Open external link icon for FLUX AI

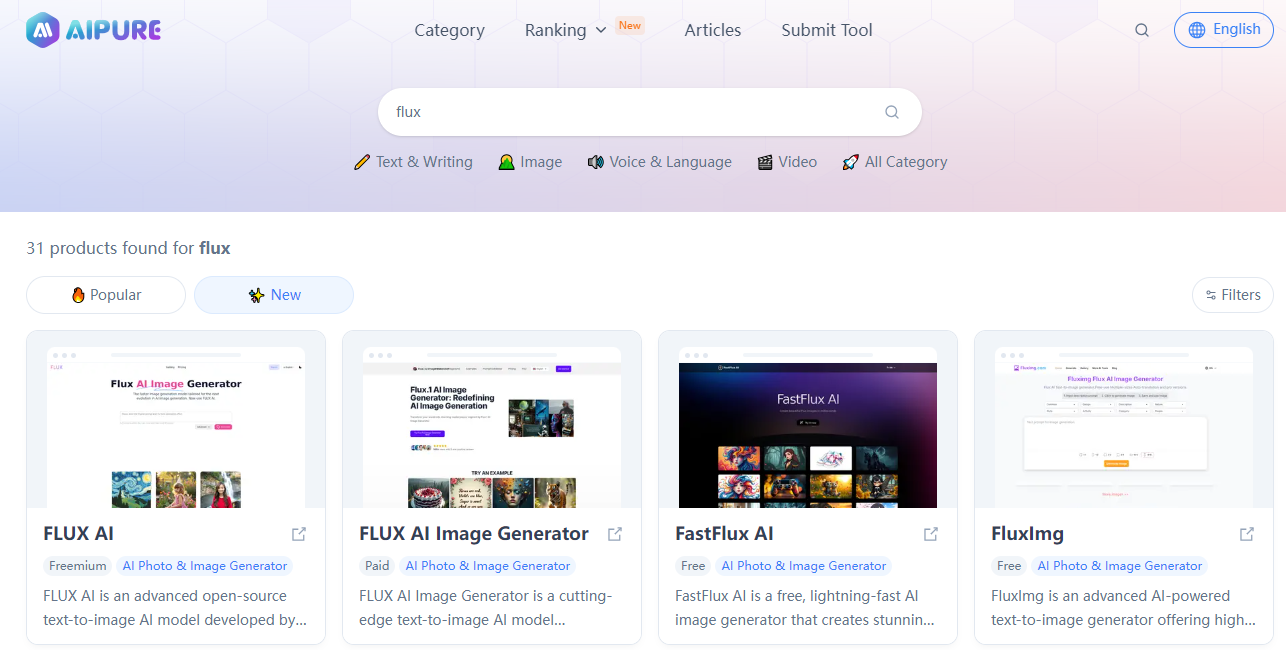tap(299, 534)
